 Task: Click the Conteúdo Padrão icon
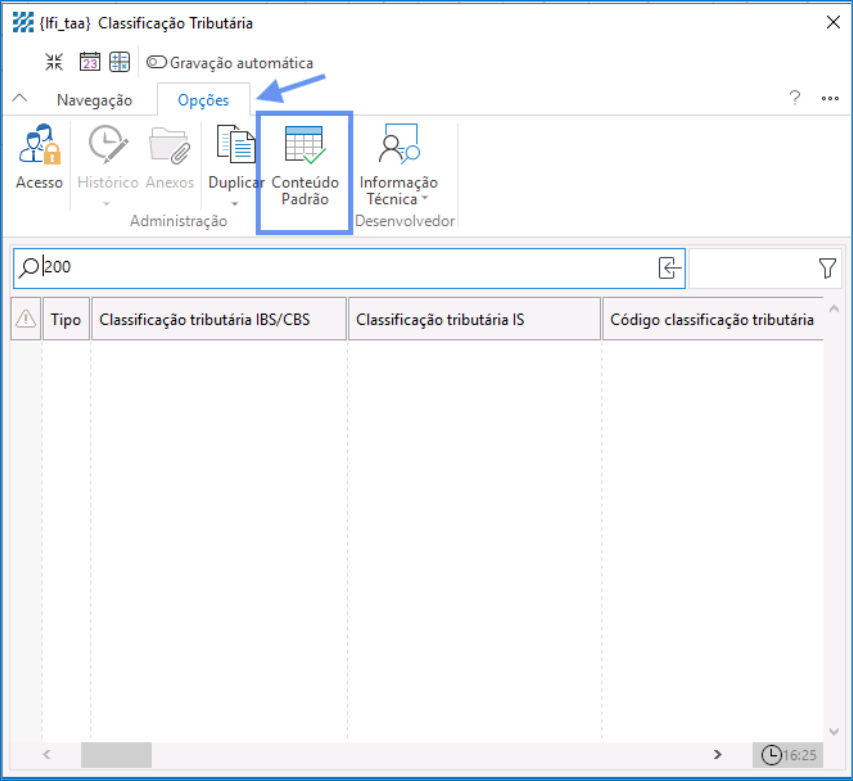tap(304, 147)
